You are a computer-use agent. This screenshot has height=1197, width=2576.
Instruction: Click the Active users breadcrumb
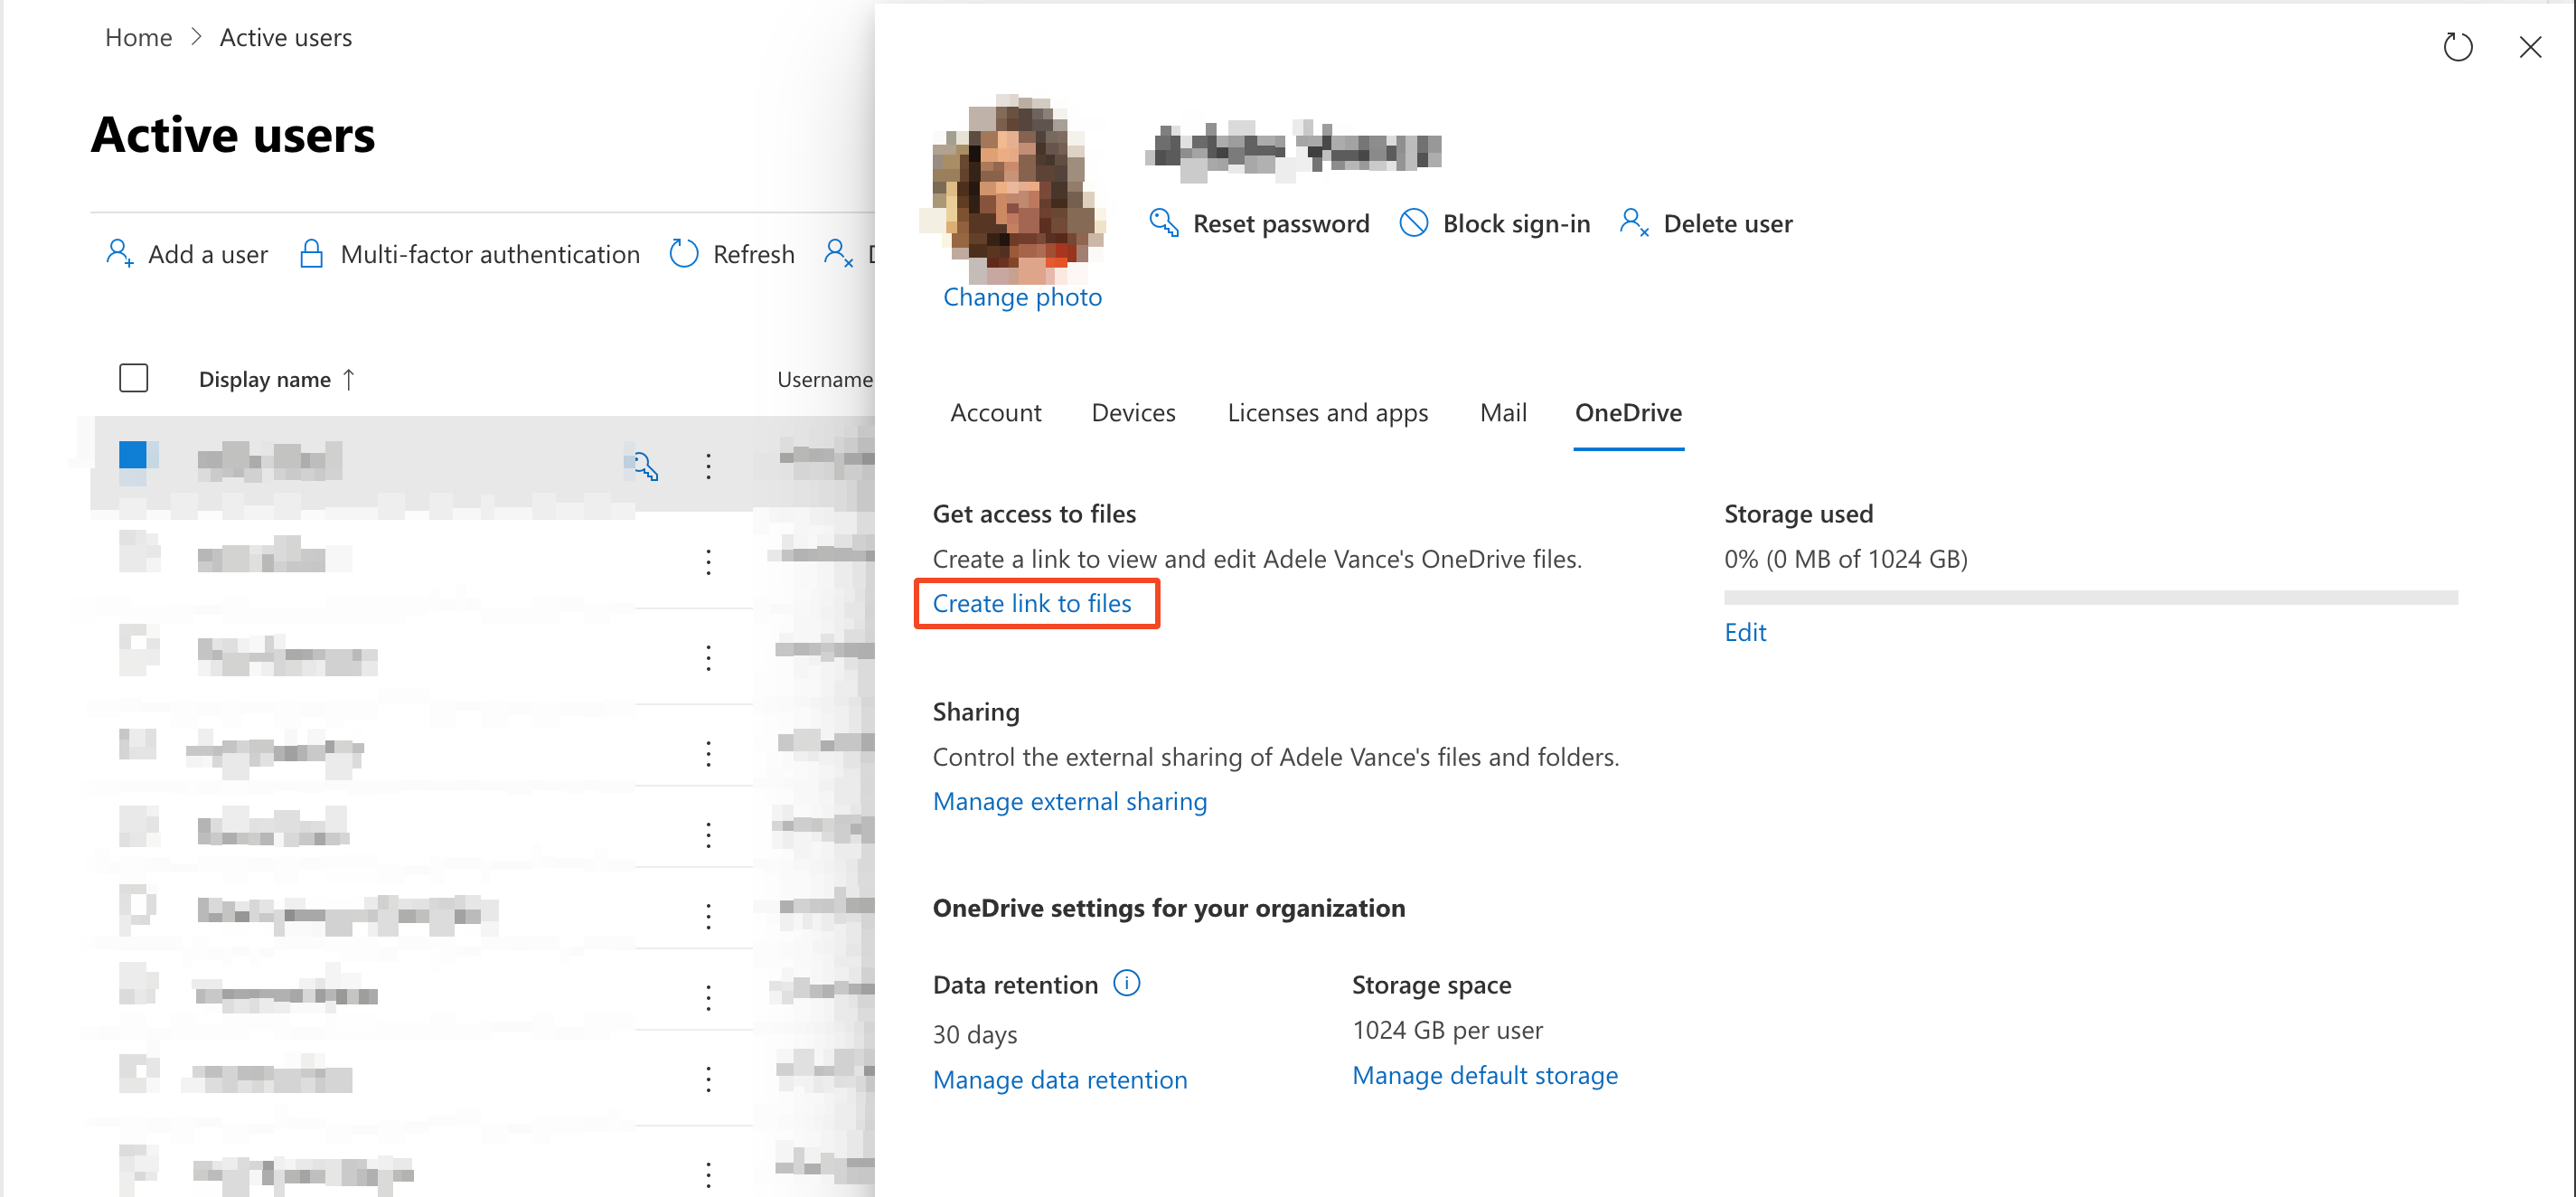pyautogui.click(x=285, y=37)
